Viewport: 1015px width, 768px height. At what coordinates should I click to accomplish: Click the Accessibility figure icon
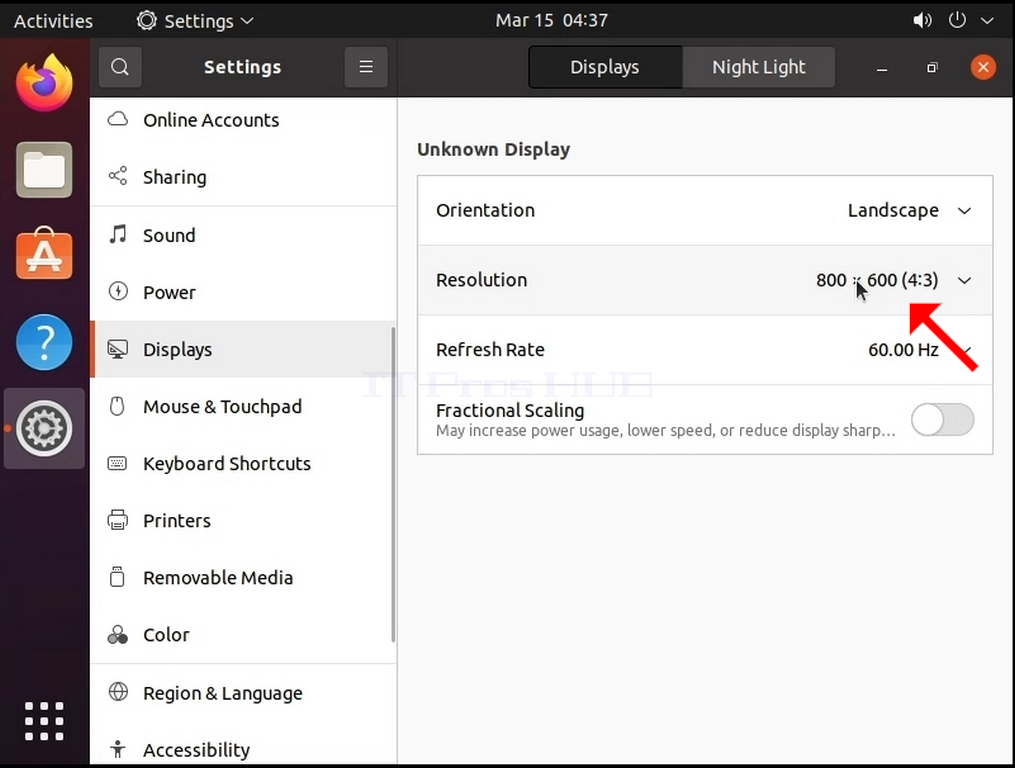(x=118, y=749)
